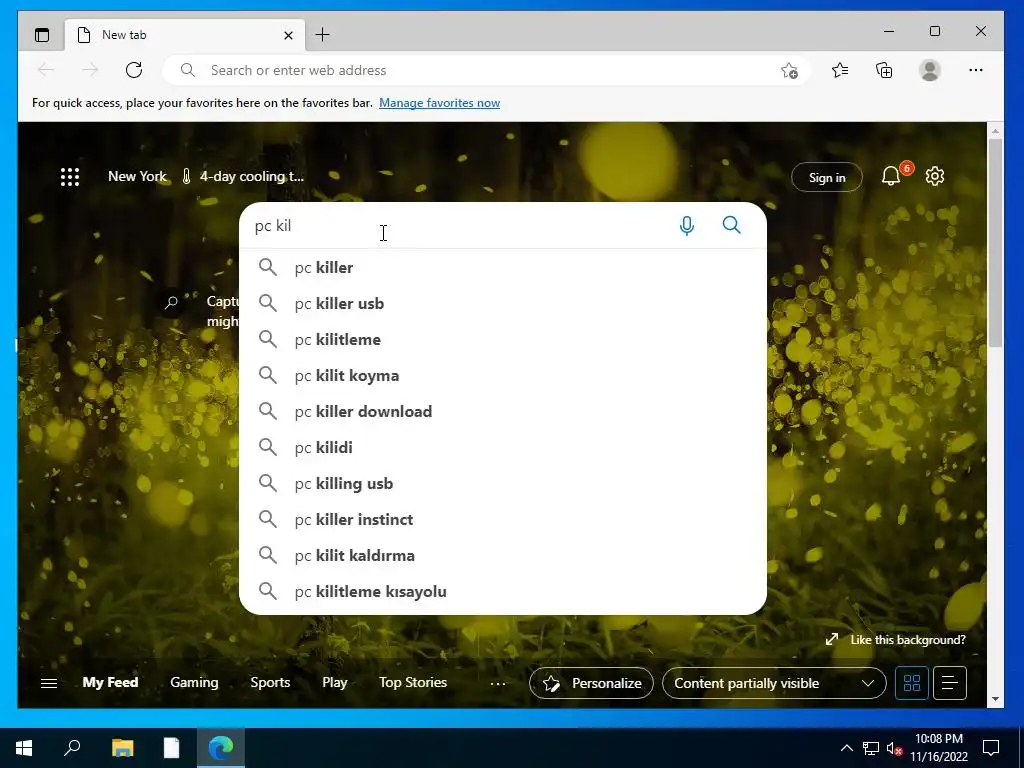Click the muted volume tray icon

894,748
